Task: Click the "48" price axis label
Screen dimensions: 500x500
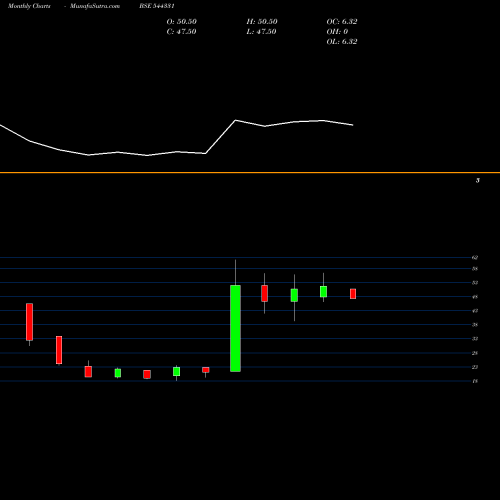Action: click(475, 297)
